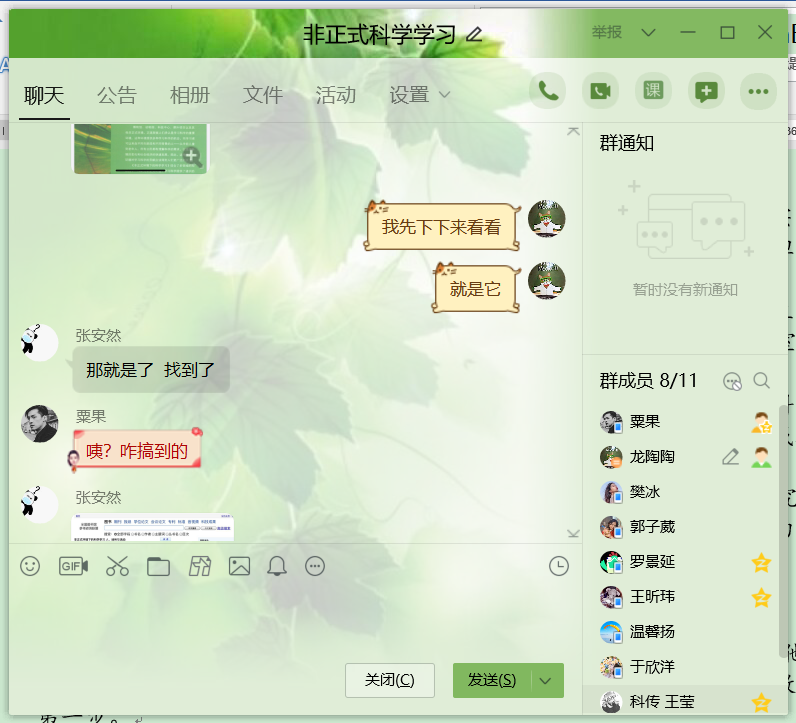
Task: Open the send options dropdown arrow
Action: point(546,680)
